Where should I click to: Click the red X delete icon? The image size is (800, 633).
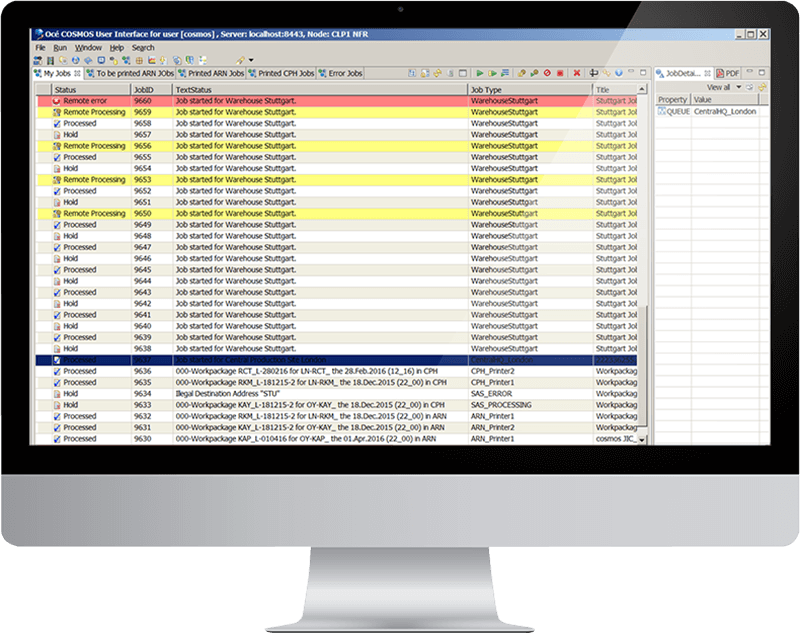click(x=576, y=74)
